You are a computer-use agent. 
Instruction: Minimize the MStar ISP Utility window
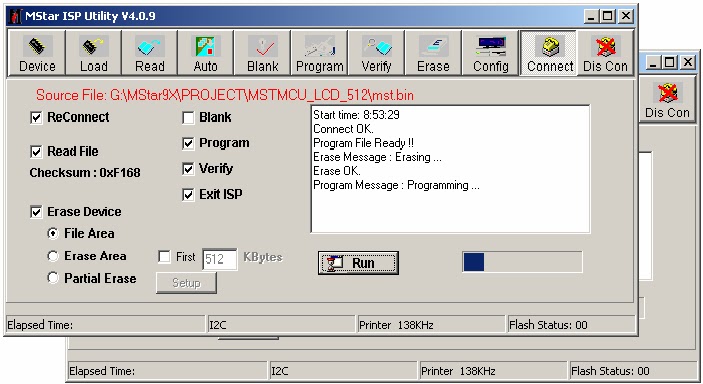pyautogui.click(x=591, y=17)
